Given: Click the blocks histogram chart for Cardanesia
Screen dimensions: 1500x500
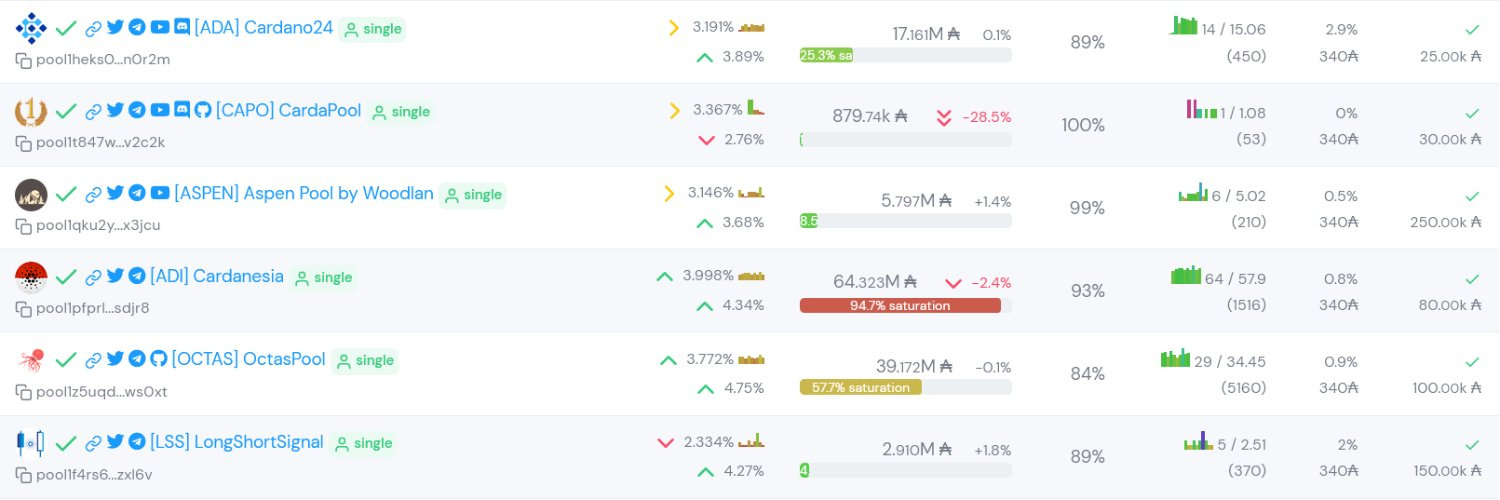Looking at the screenshot, I should coord(1185,275).
